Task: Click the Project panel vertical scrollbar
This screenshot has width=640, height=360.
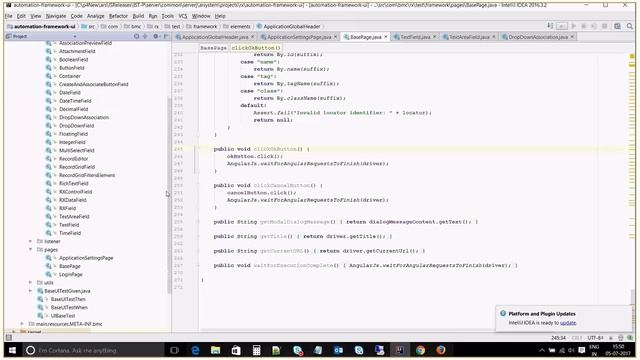Action: (x=169, y=195)
